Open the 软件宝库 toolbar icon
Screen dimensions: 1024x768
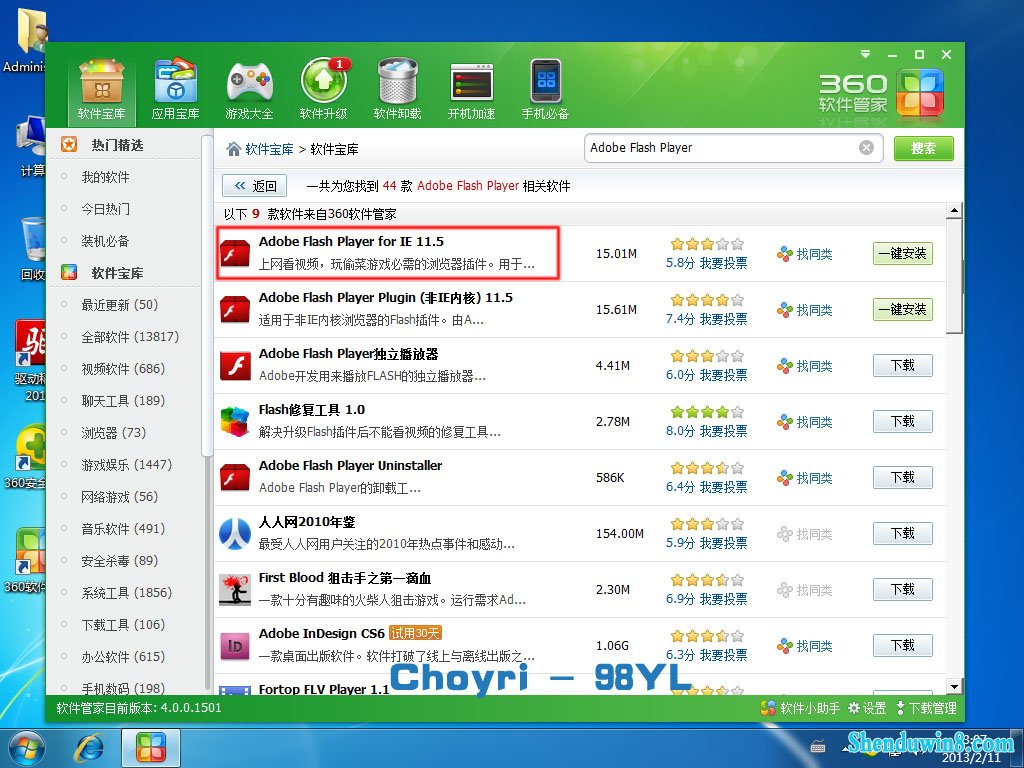[101, 90]
